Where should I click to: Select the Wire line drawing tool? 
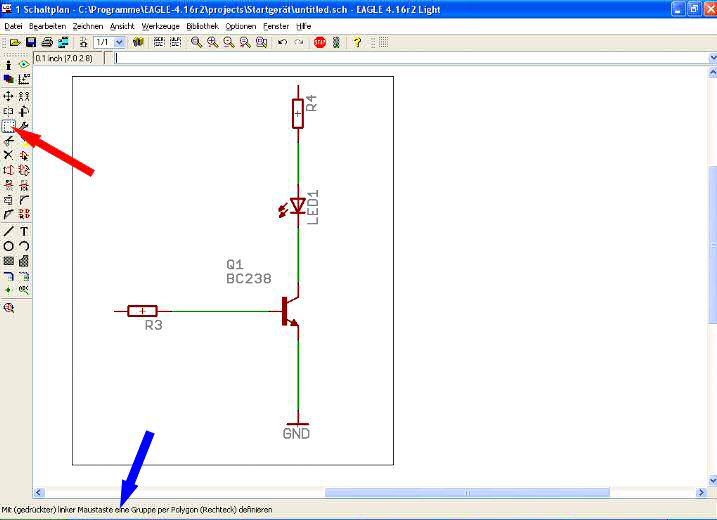(x=8, y=231)
